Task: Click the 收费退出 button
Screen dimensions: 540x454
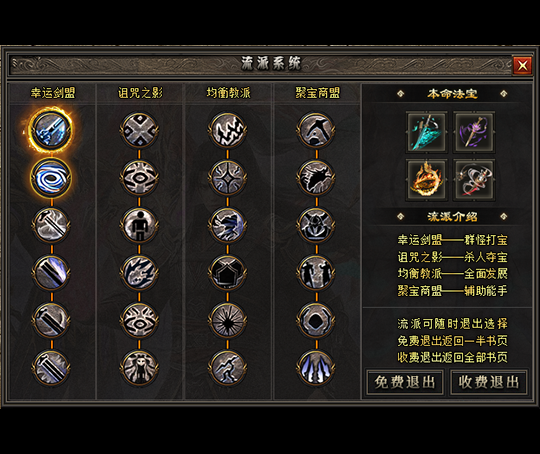Action: click(x=489, y=382)
